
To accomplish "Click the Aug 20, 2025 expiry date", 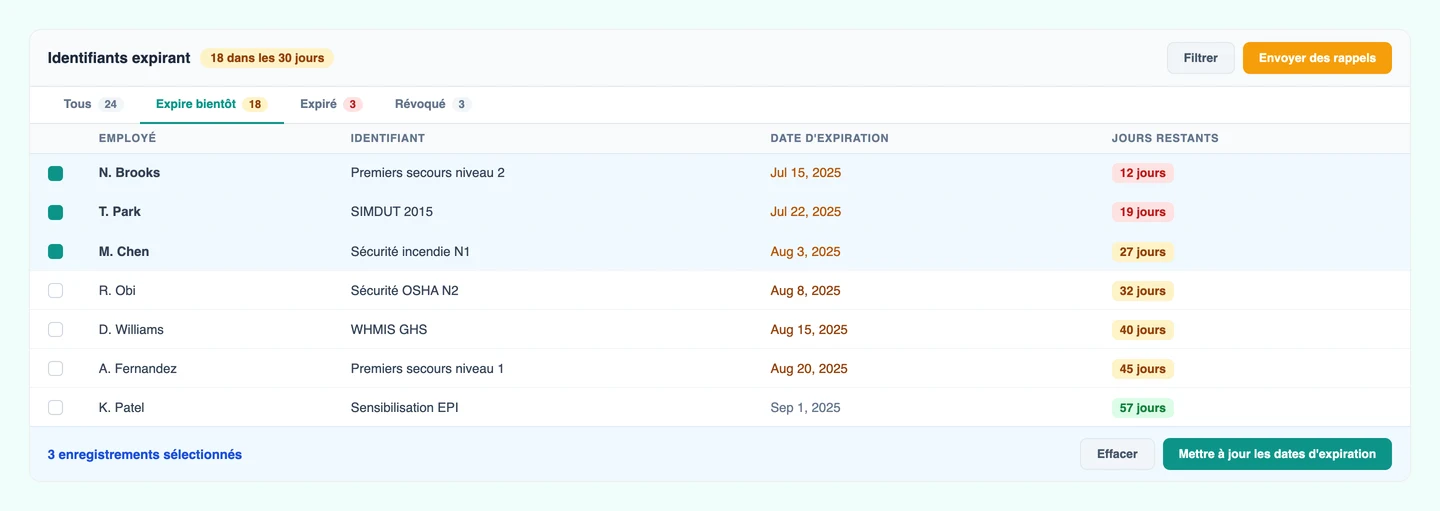I will coord(809,369).
